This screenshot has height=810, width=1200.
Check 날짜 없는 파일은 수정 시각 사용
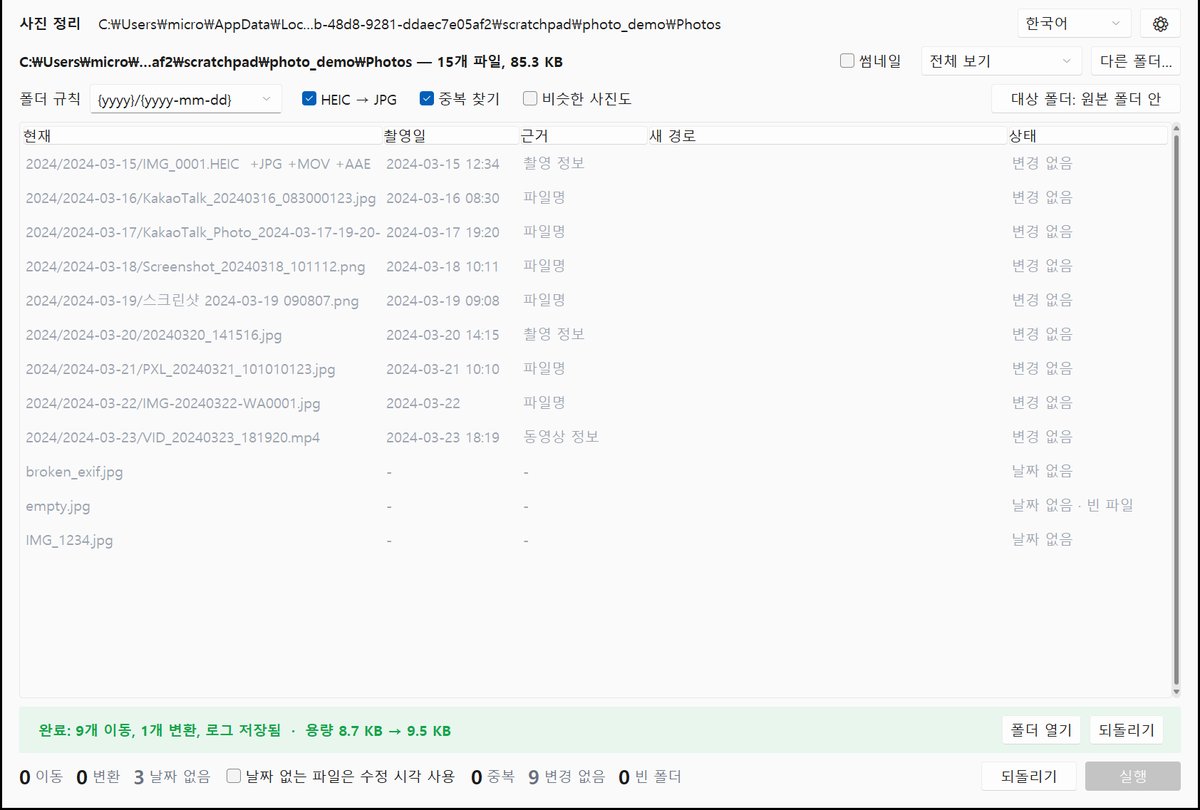click(x=341, y=776)
